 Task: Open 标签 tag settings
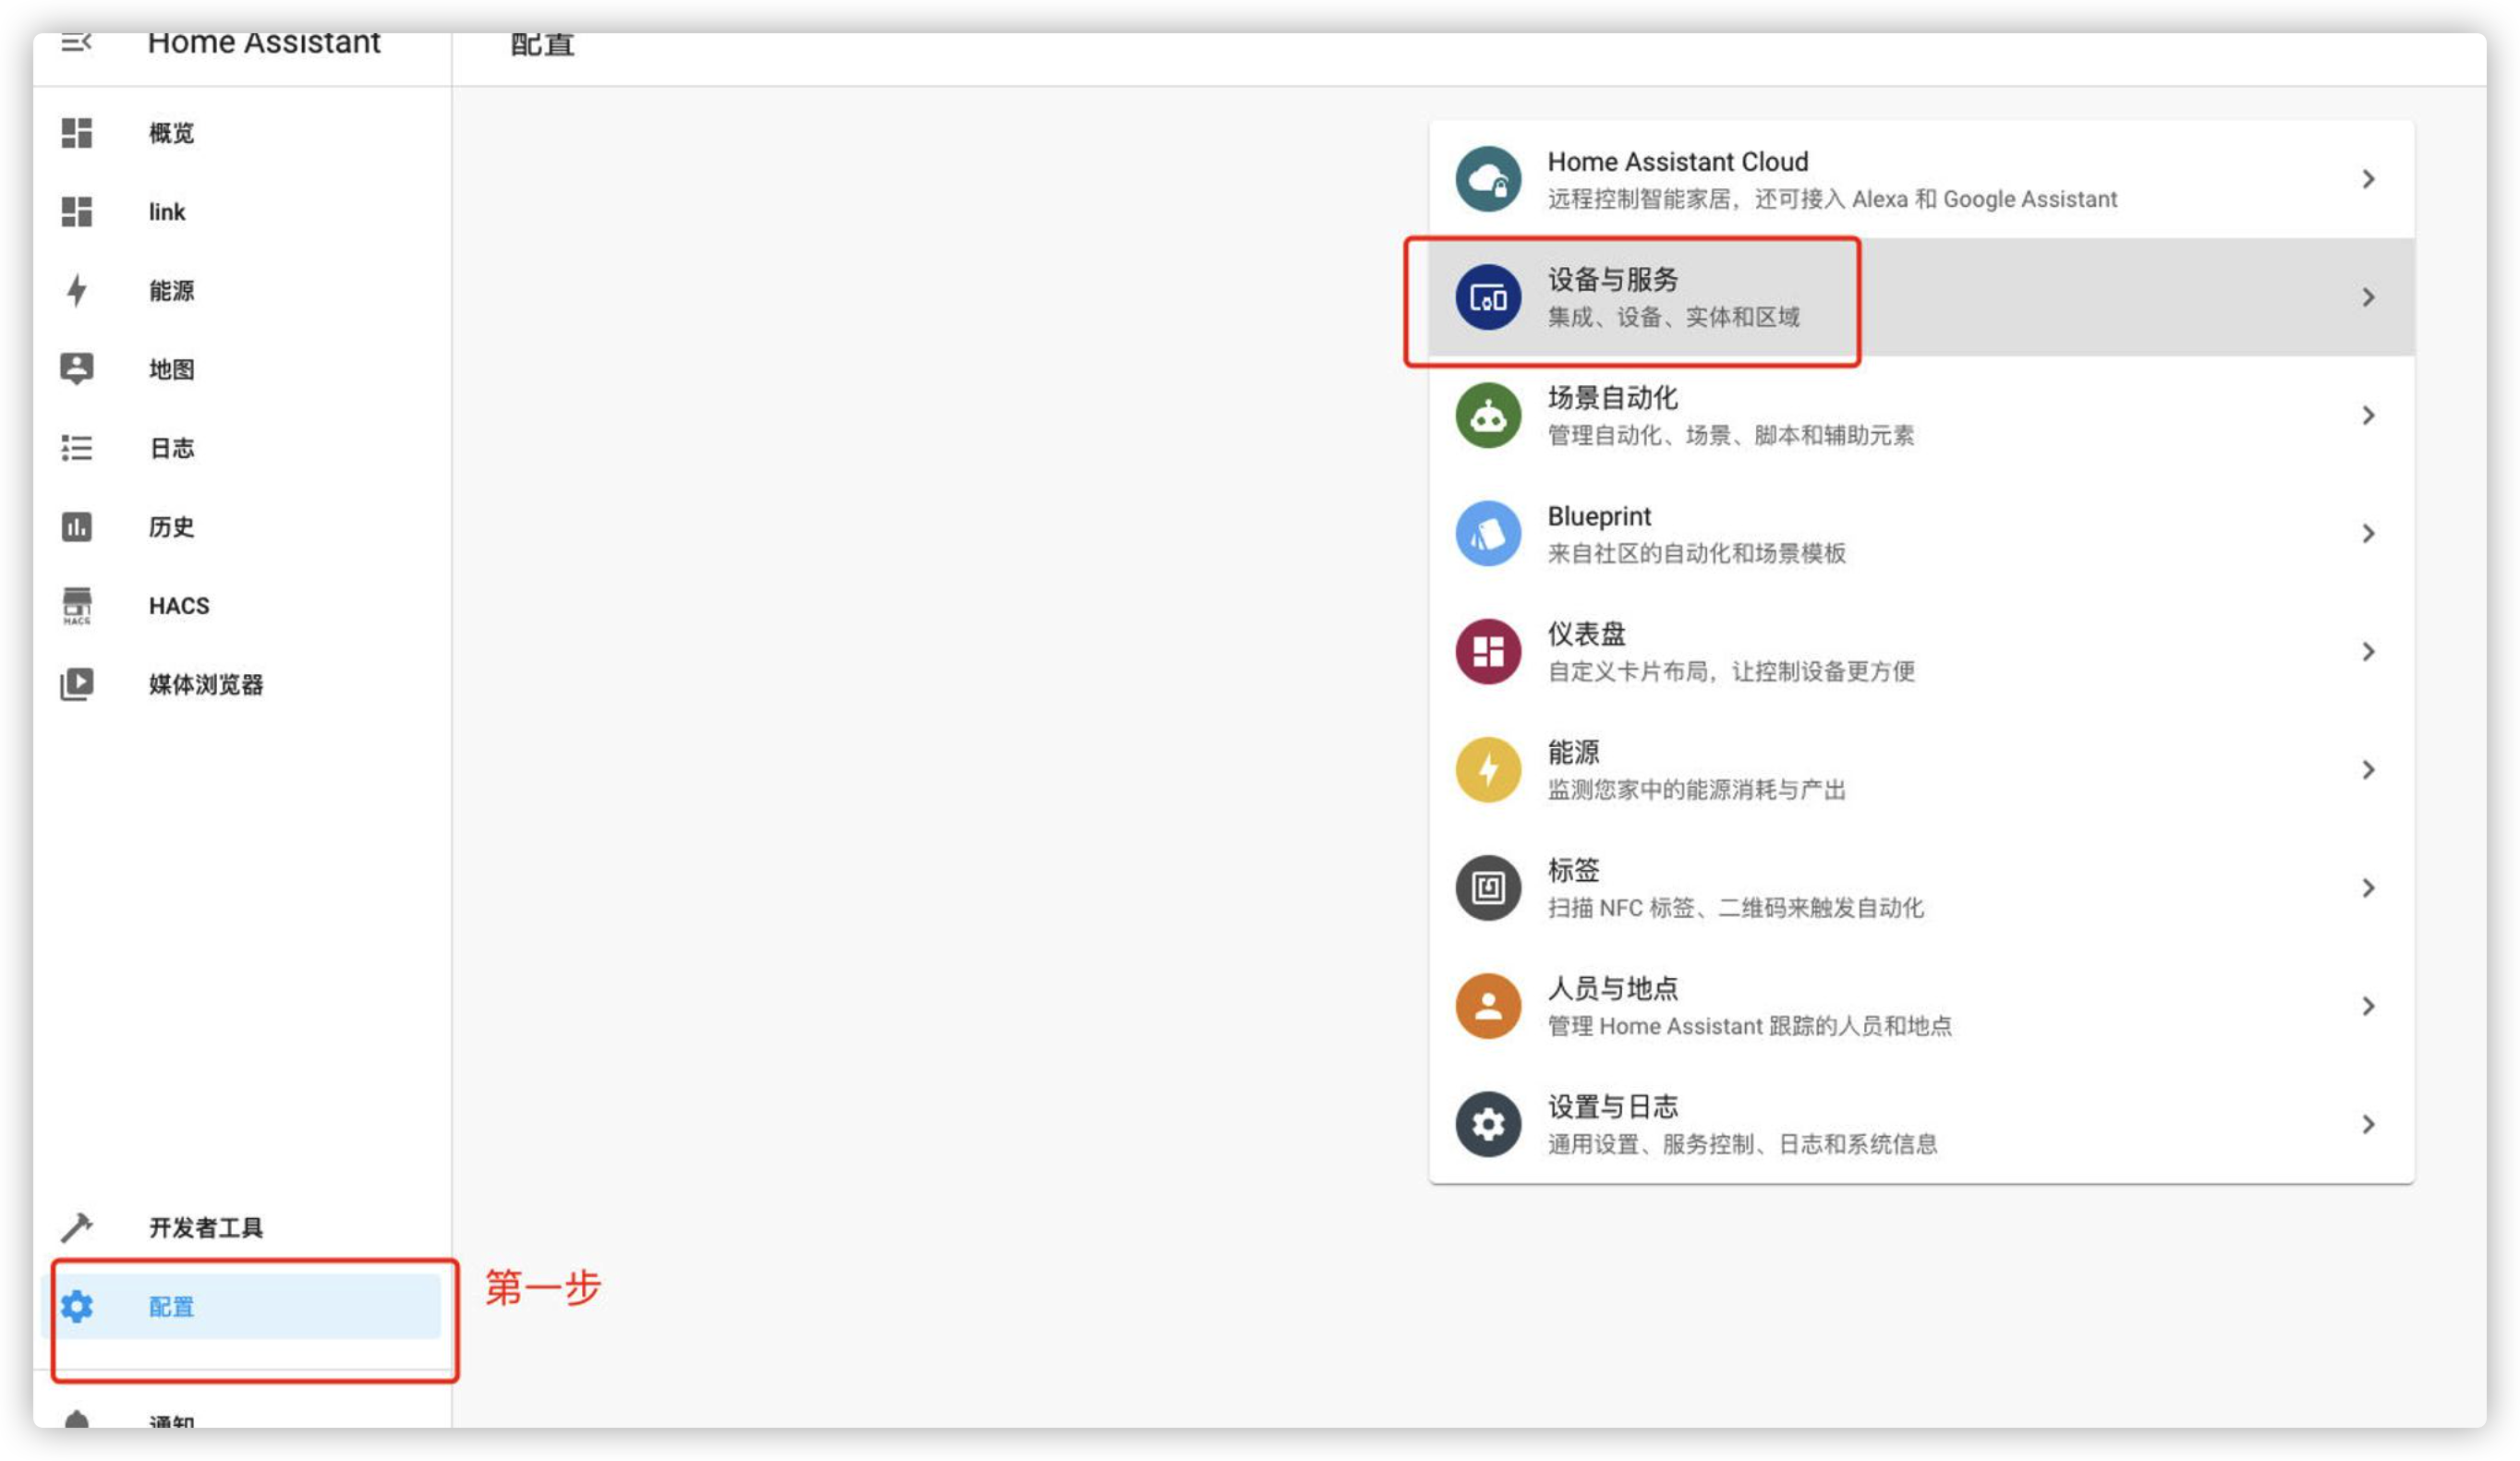[1921, 887]
